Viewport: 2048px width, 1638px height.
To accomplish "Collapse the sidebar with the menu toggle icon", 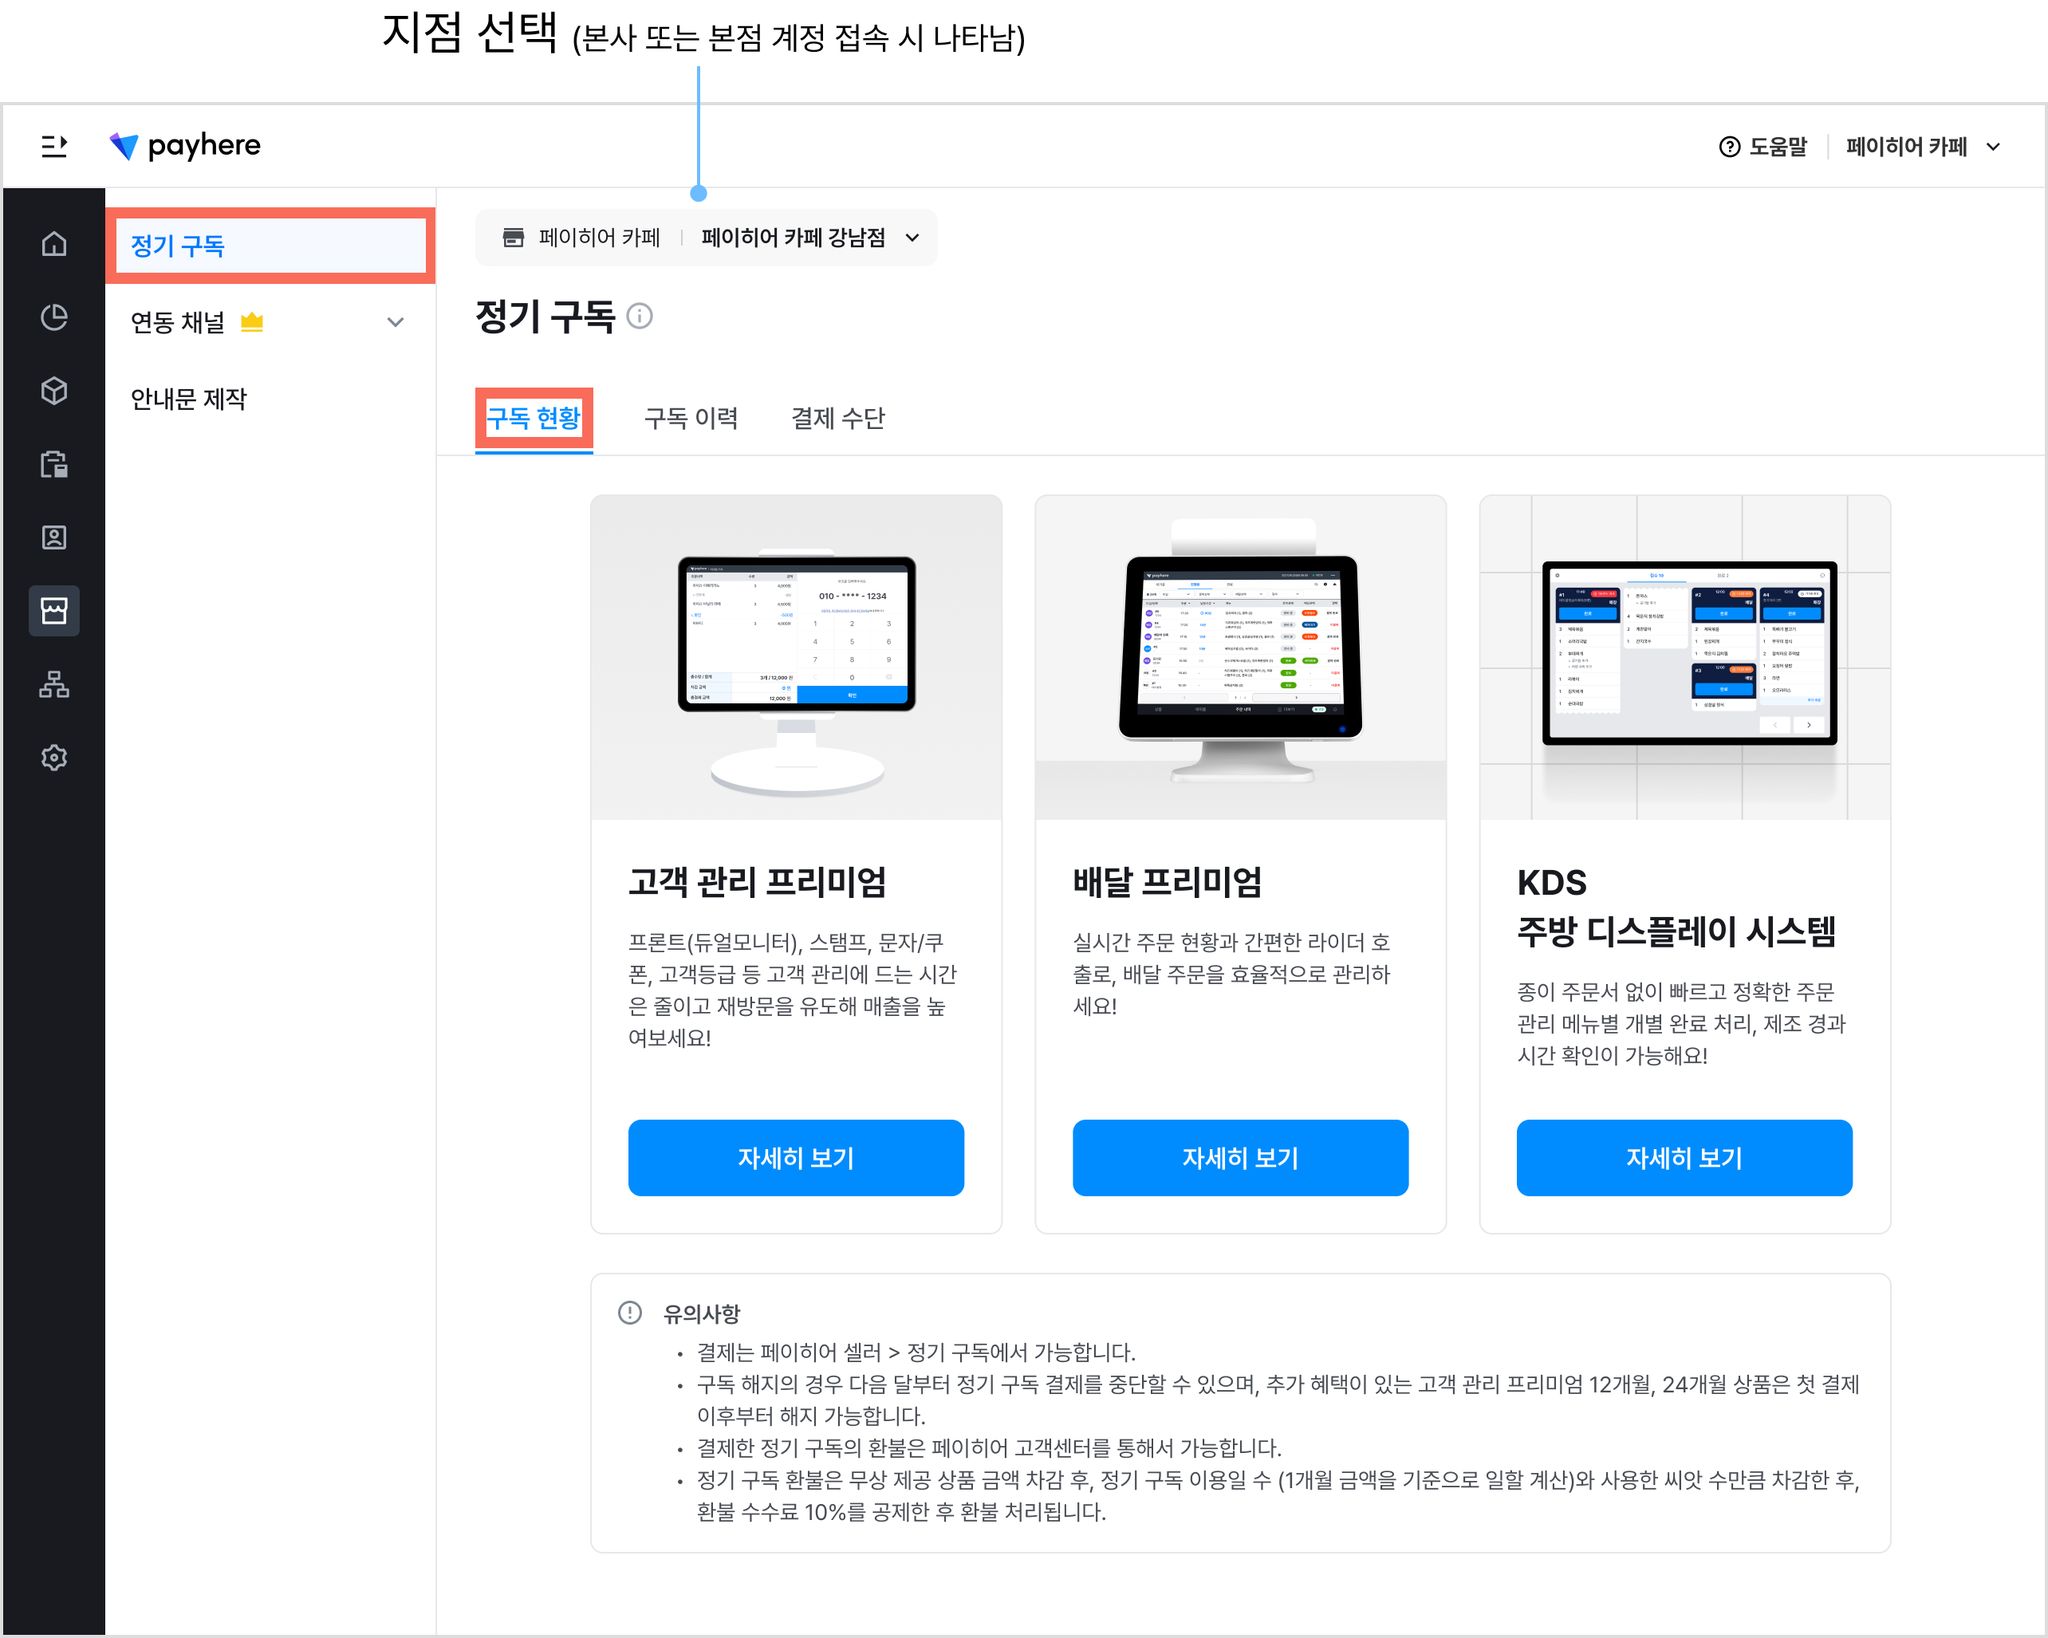I will tap(54, 147).
